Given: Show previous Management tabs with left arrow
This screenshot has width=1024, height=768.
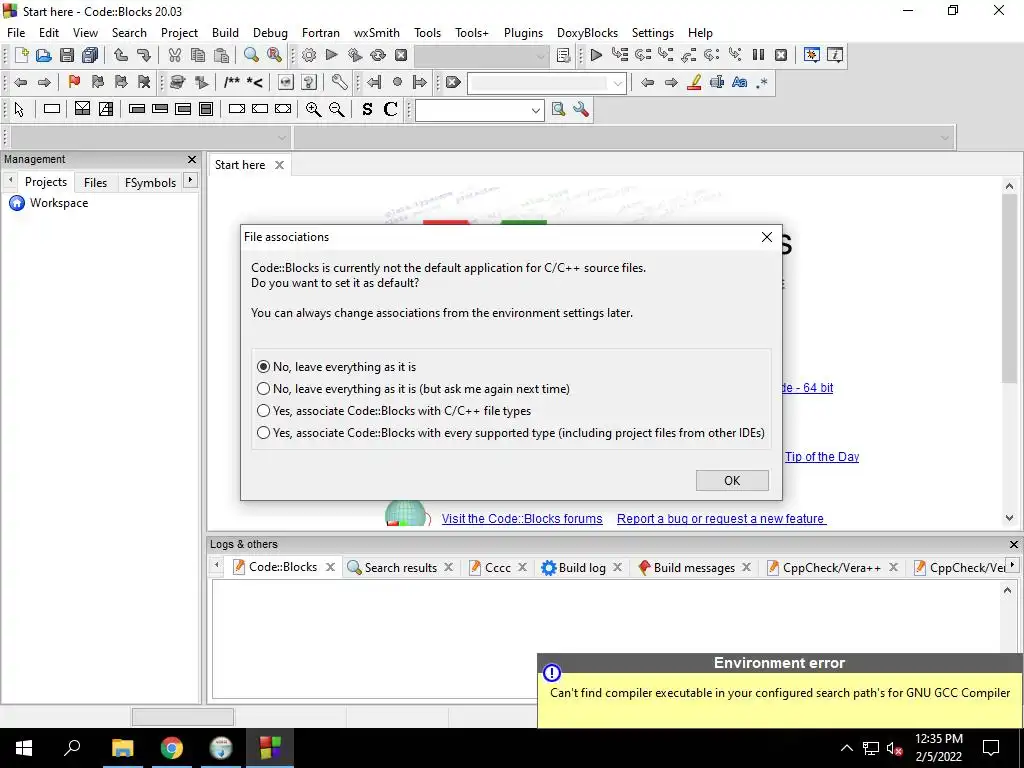Looking at the screenshot, I should (10, 180).
